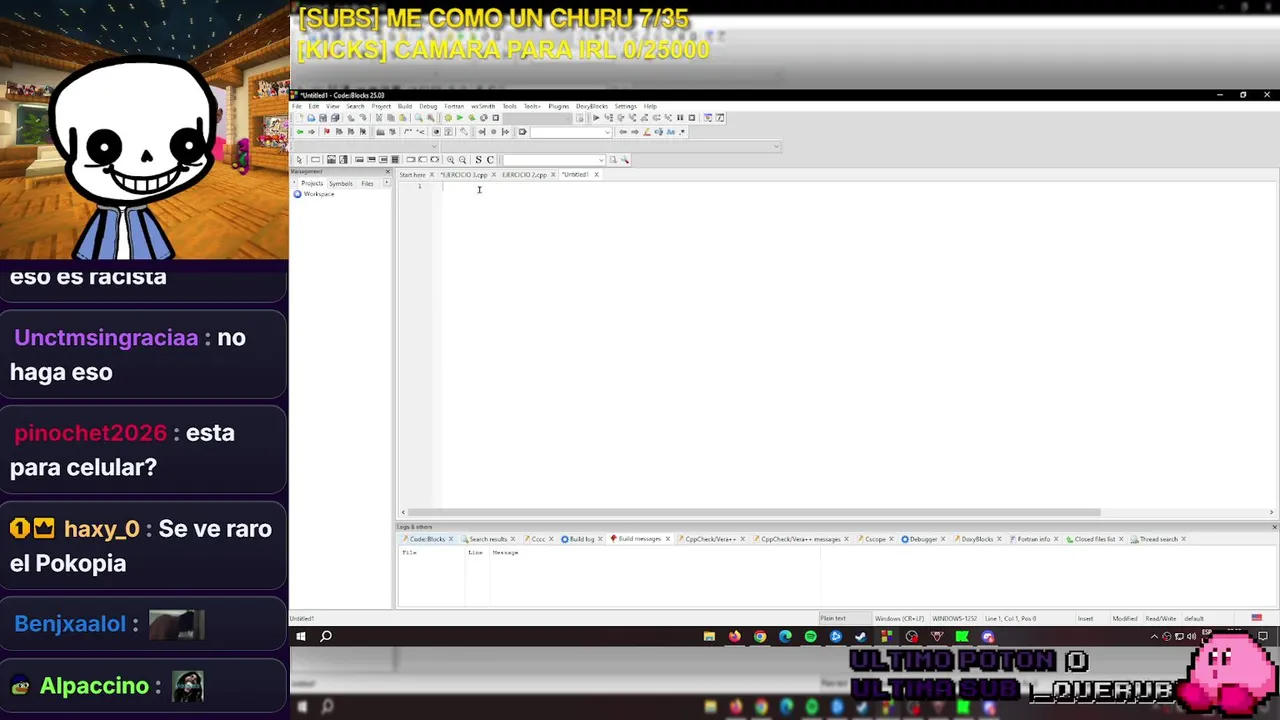
Task: Switch to the EJERCICIO 3.cpp tab
Action: pyautogui.click(x=464, y=175)
